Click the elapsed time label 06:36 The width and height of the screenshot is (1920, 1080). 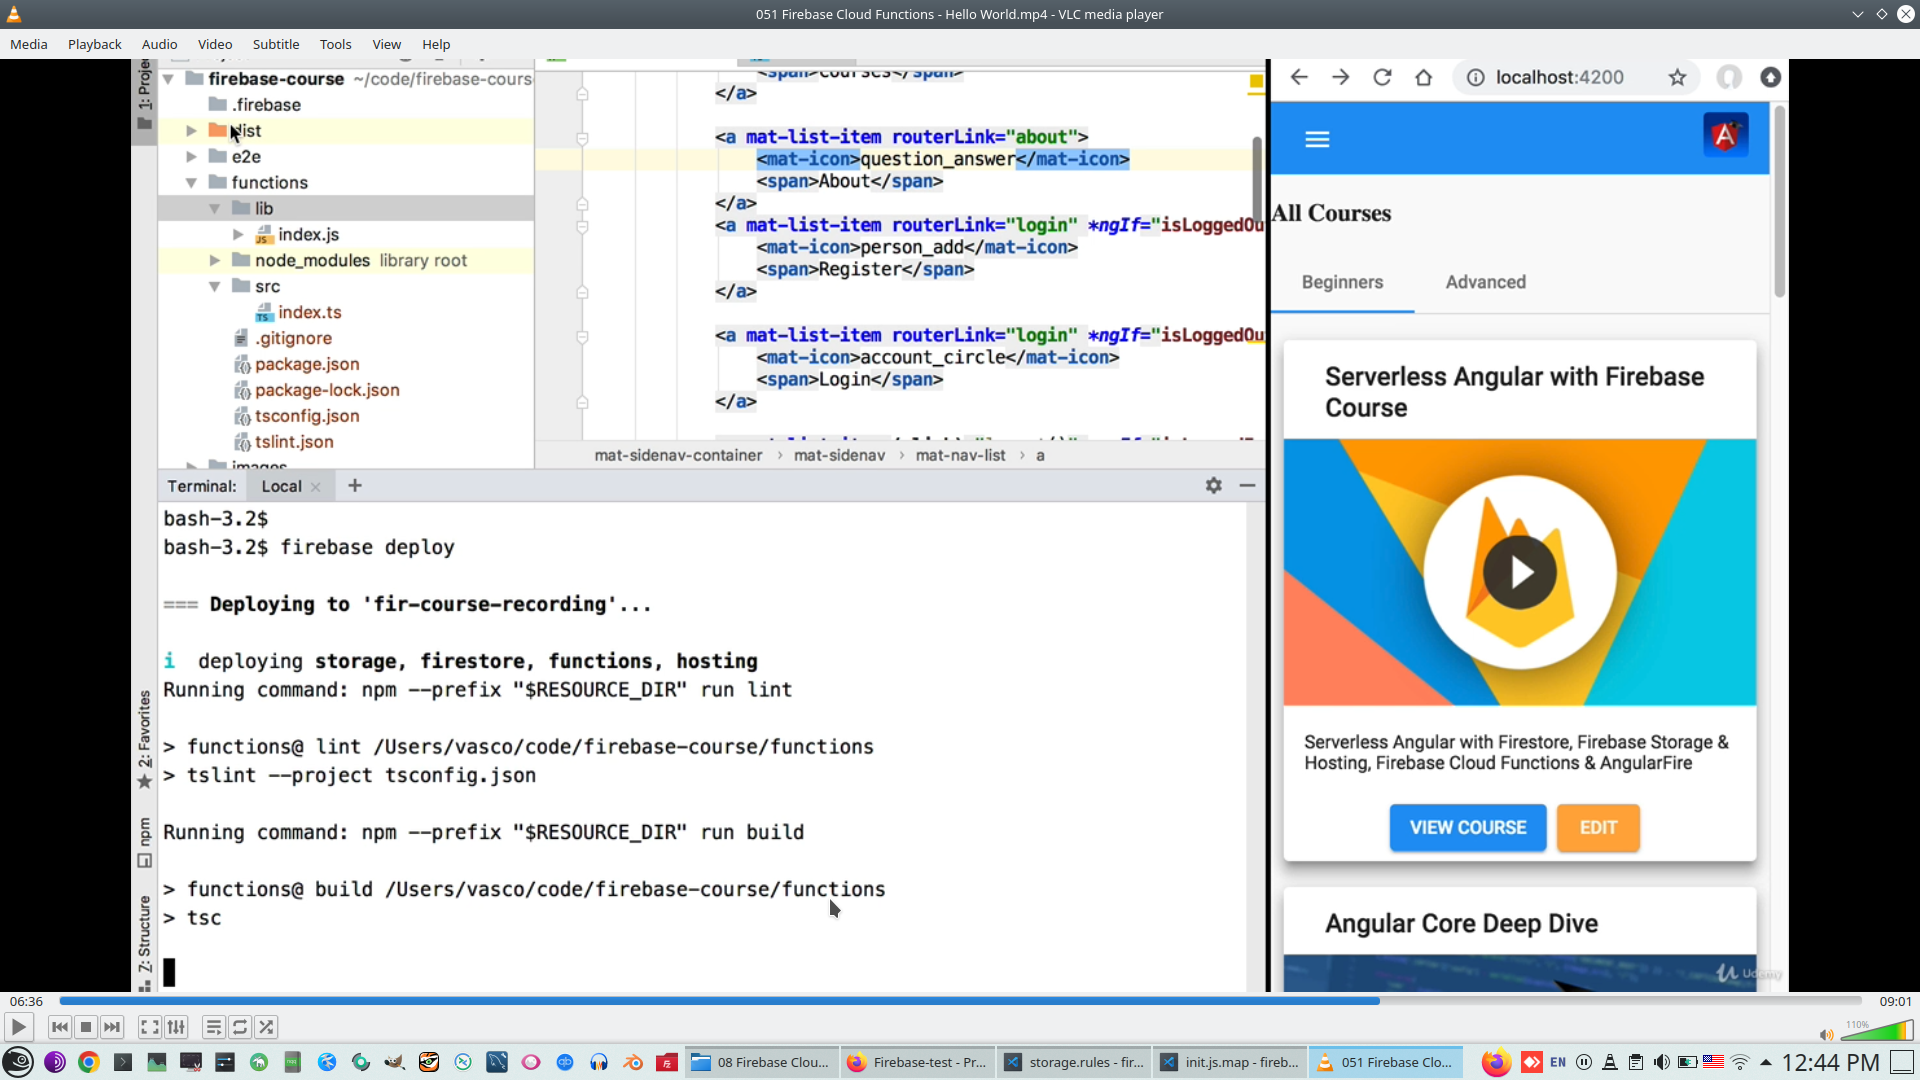[x=27, y=1001]
